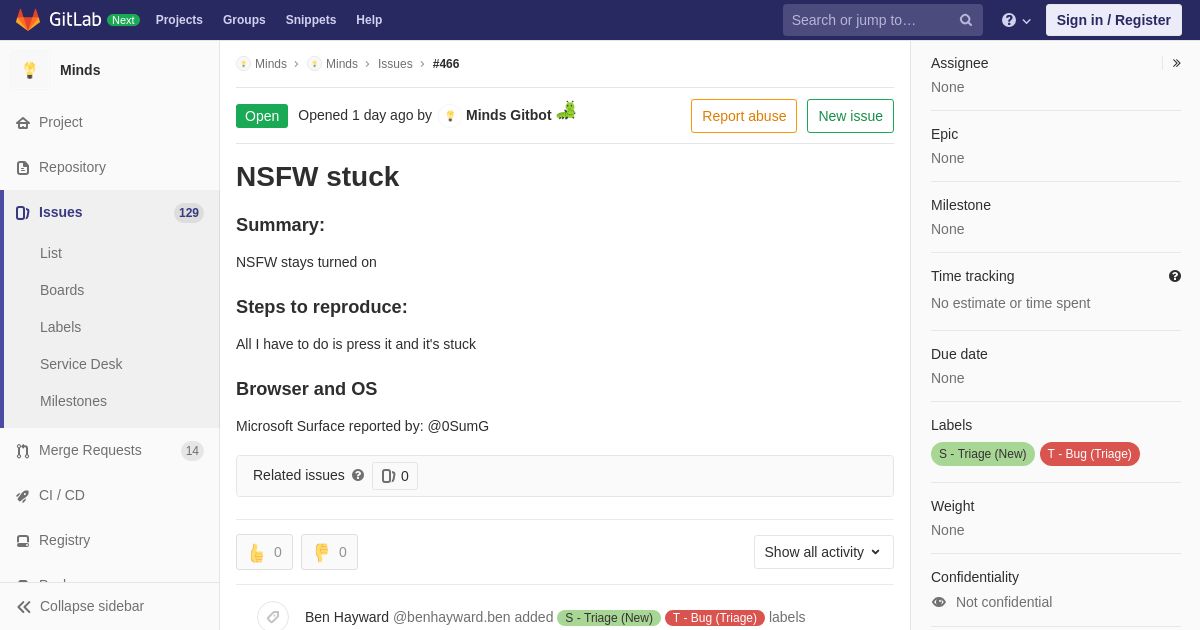The image size is (1200, 630).
Task: Click the Minds Gitbot author link
Action: (x=509, y=115)
